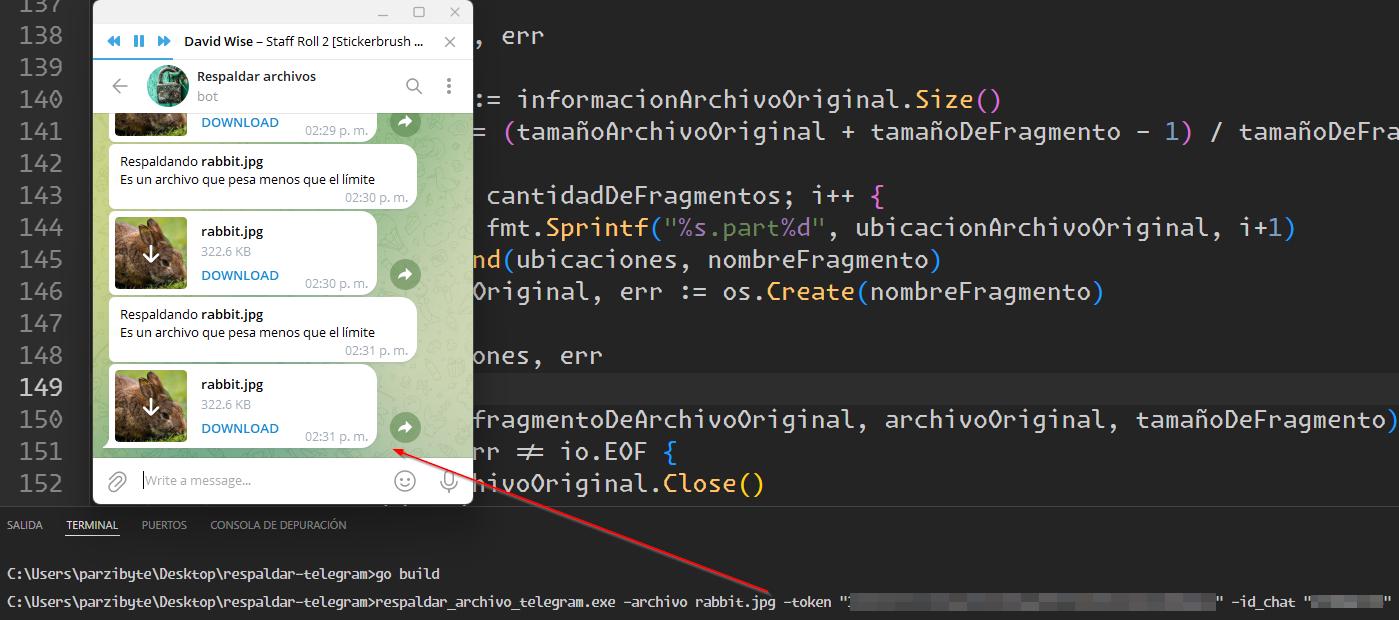The width and height of the screenshot is (1399, 620).
Task: Click DOWNLOAD on the 02:31 p. m. rabbit.jpg
Action: click(240, 429)
